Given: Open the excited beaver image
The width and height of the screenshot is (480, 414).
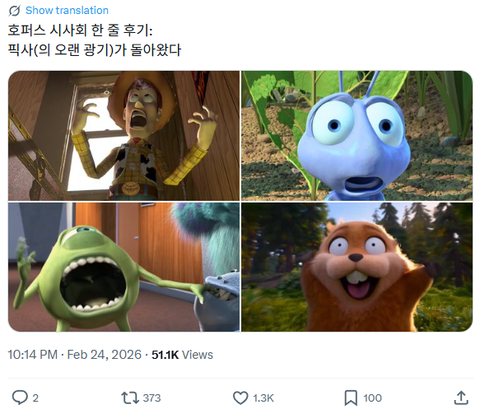Looking at the screenshot, I should pyautogui.click(x=357, y=267).
